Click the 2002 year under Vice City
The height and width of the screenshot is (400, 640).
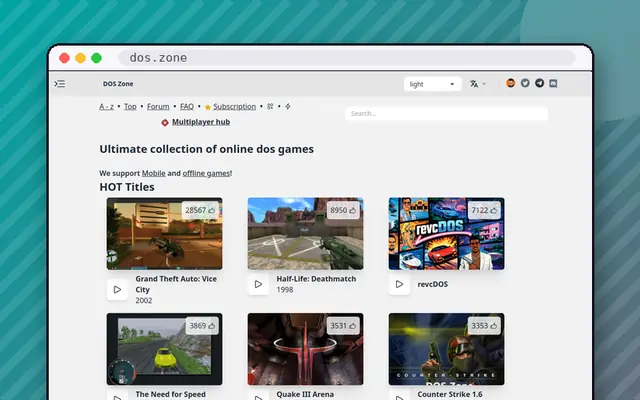pos(144,300)
